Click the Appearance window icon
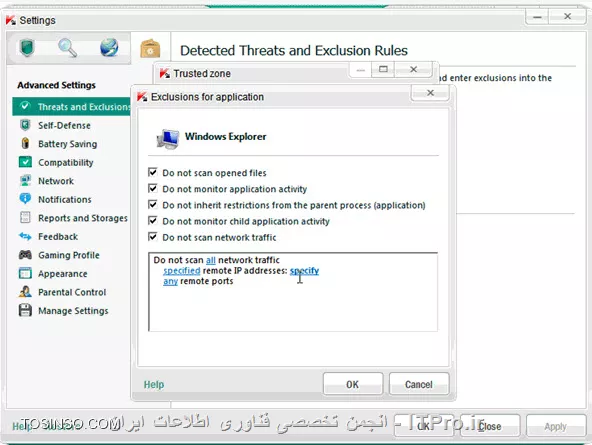Image resolution: width=592 pixels, height=445 pixels. click(x=25, y=273)
